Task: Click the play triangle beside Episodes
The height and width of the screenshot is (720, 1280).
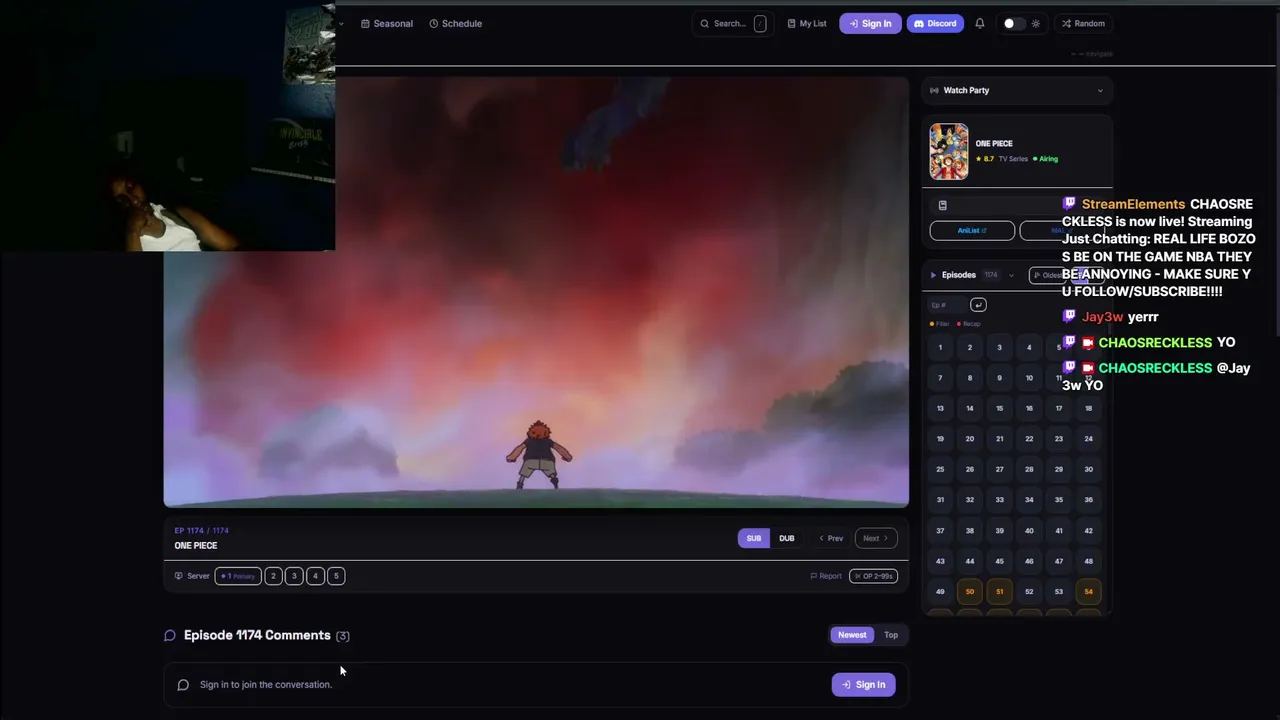Action: point(933,275)
